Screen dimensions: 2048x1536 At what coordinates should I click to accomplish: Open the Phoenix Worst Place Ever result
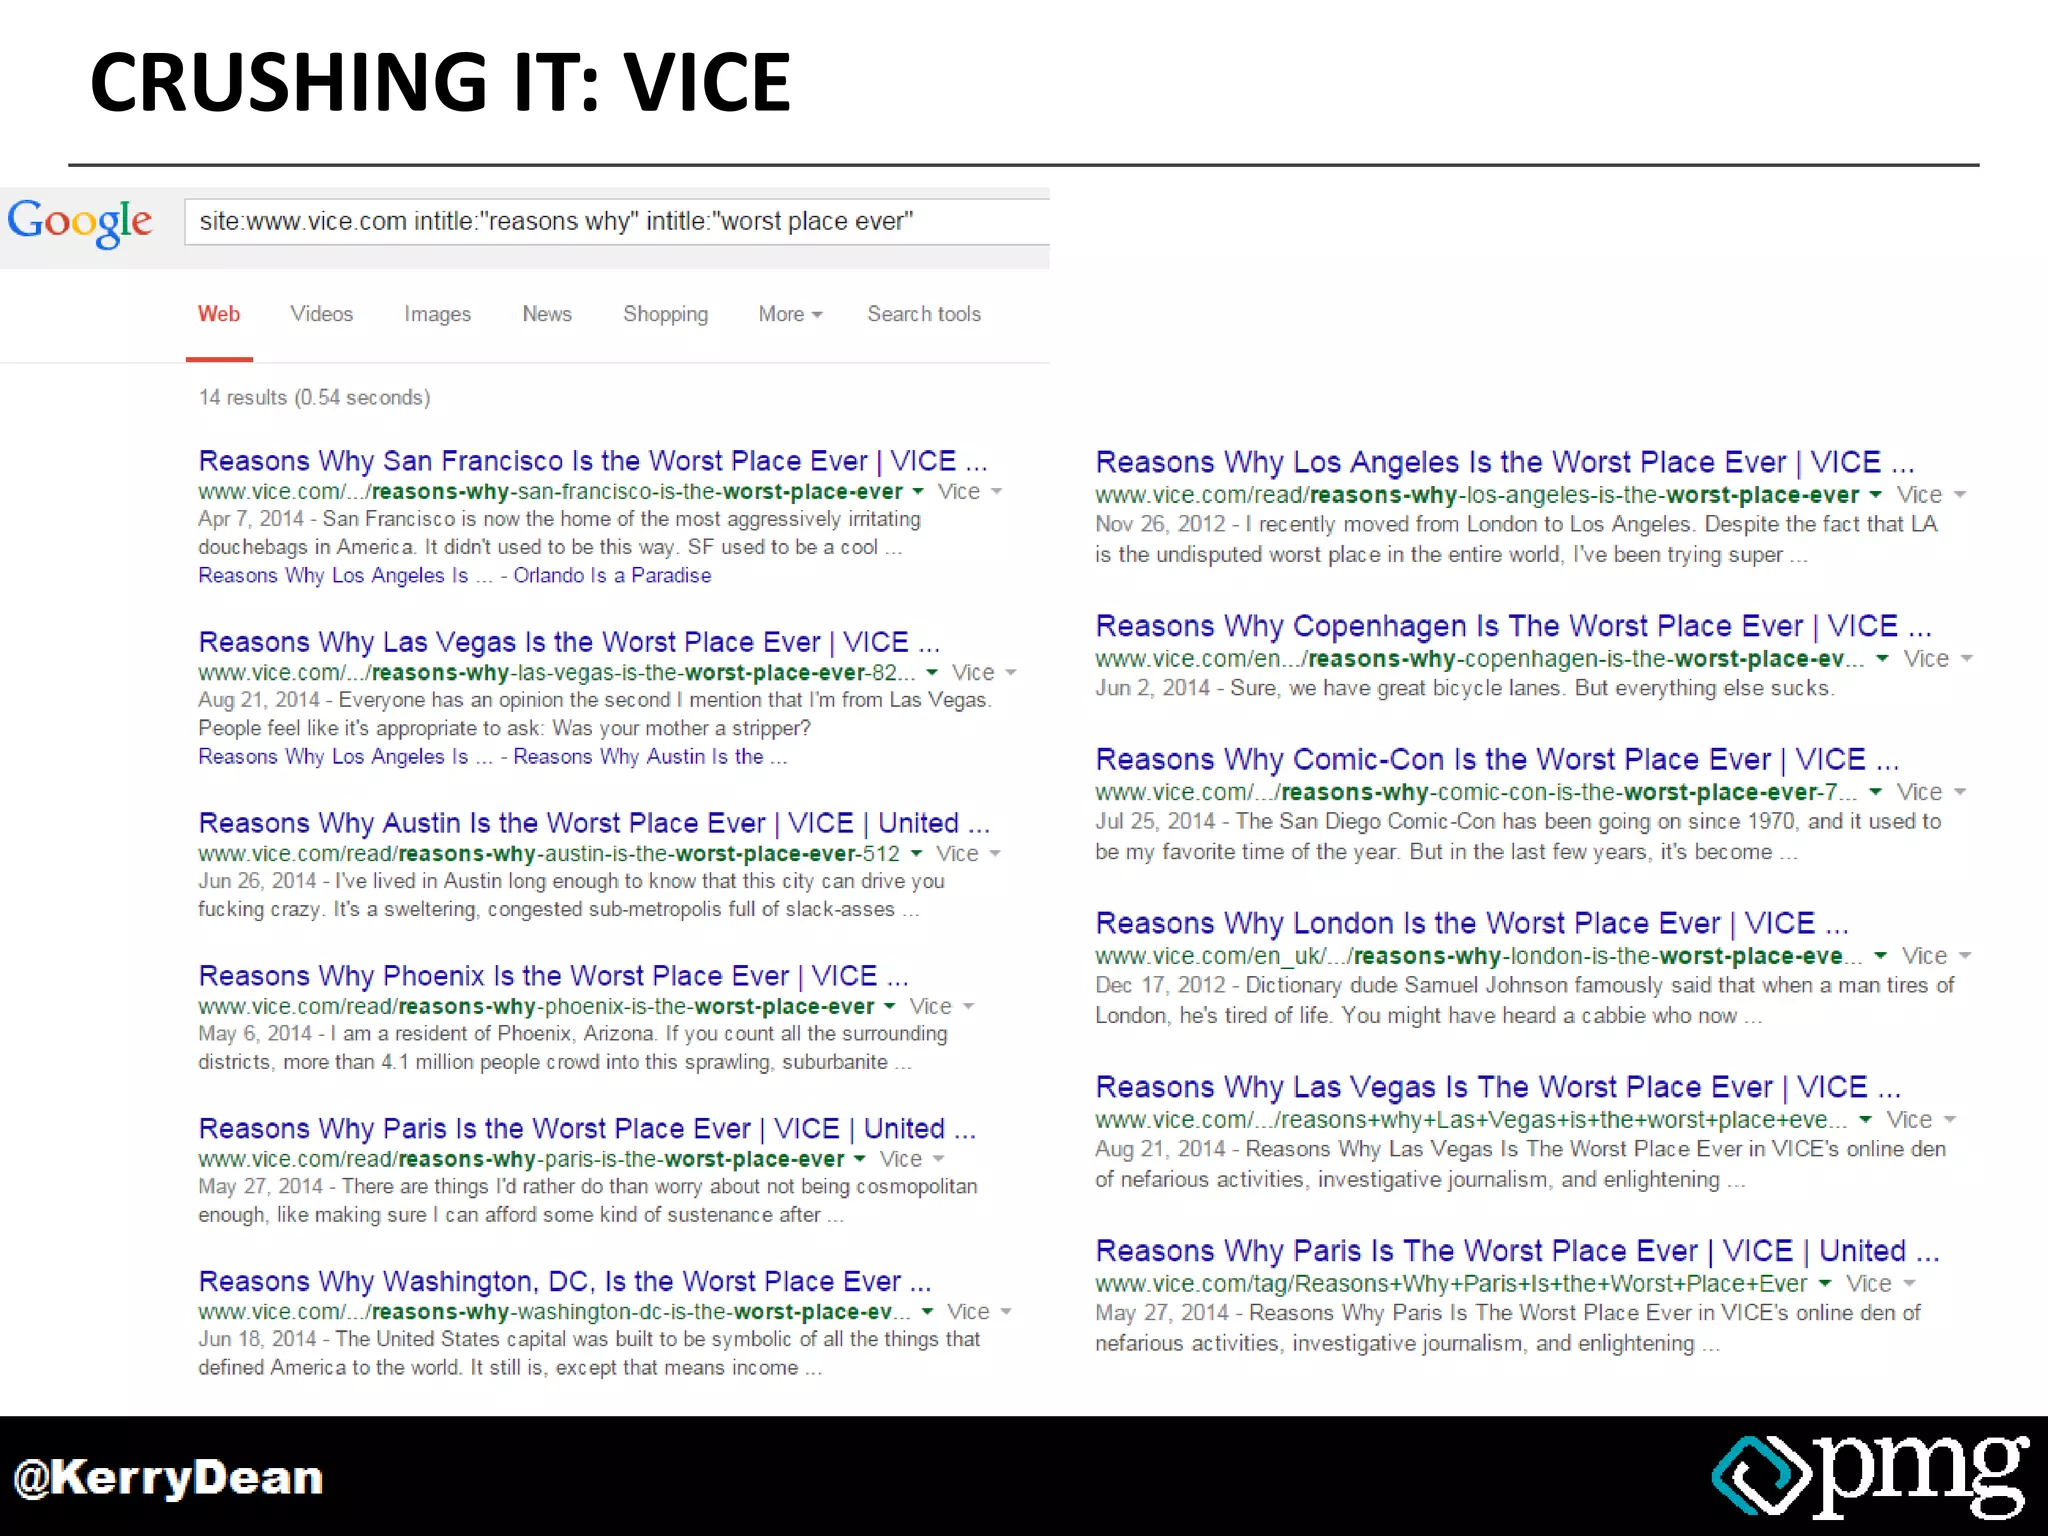553,976
